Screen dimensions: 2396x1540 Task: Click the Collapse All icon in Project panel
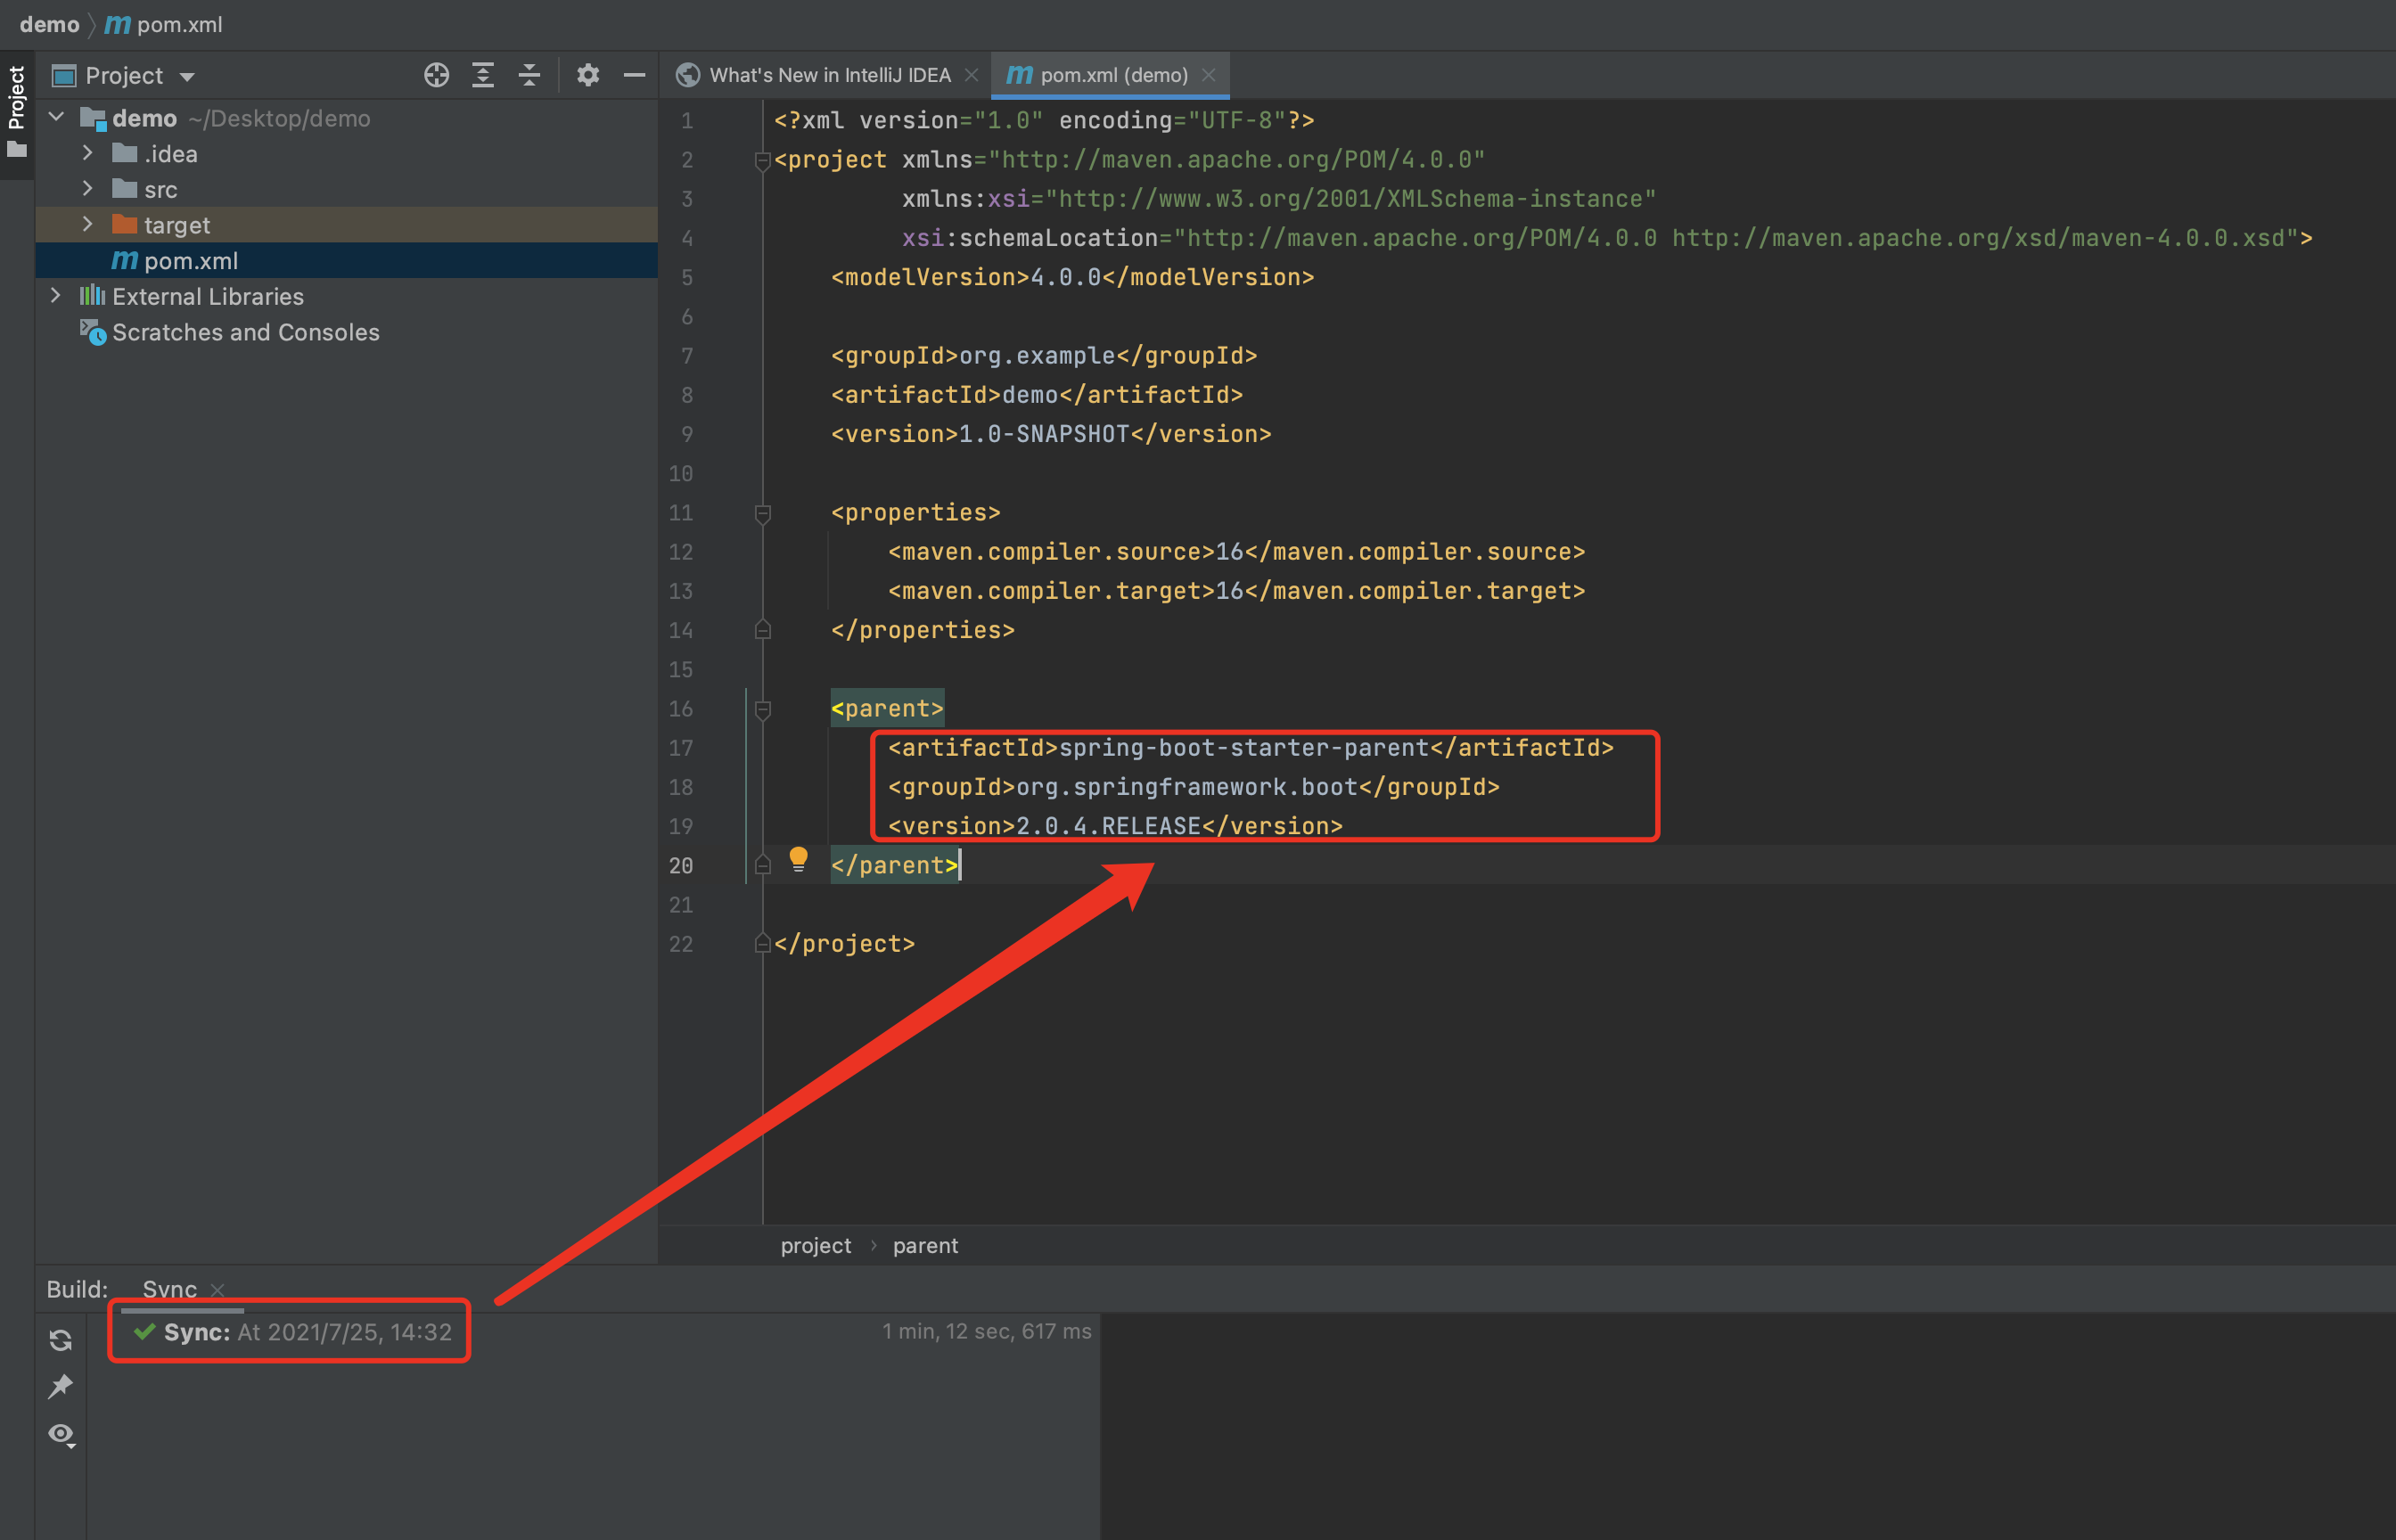click(x=529, y=75)
